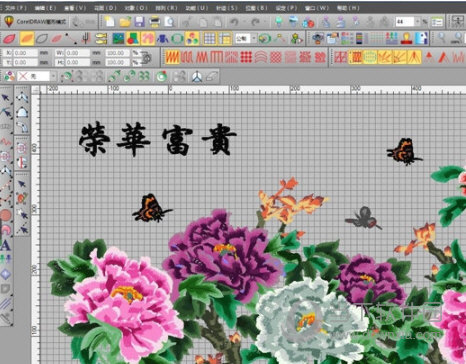Choose the Reshape Object tool below select arrow
The image size is (466, 364).
[x=6, y=112]
